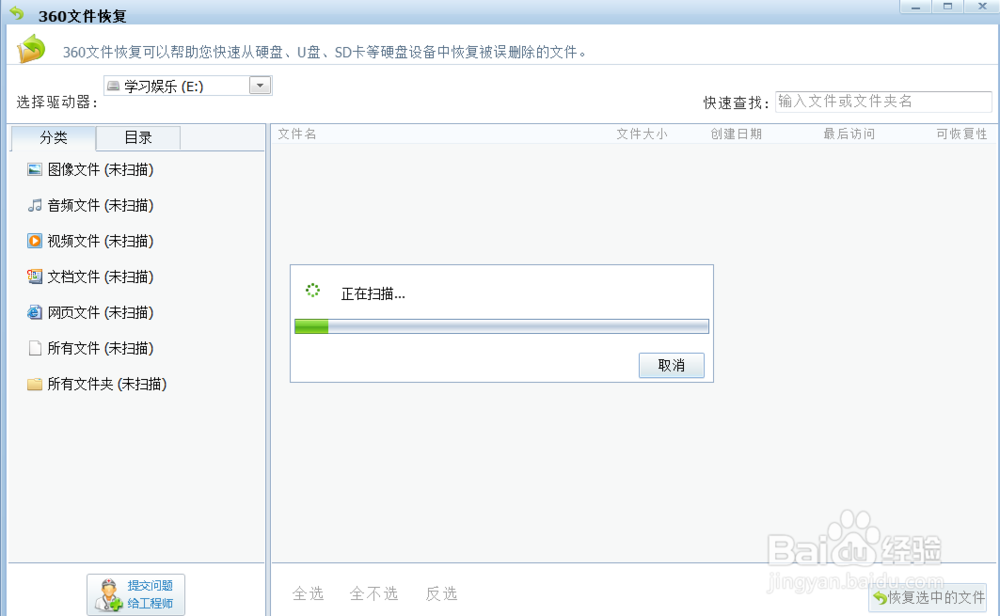
Task: Click 反选 to invert the selection
Action: (440, 593)
